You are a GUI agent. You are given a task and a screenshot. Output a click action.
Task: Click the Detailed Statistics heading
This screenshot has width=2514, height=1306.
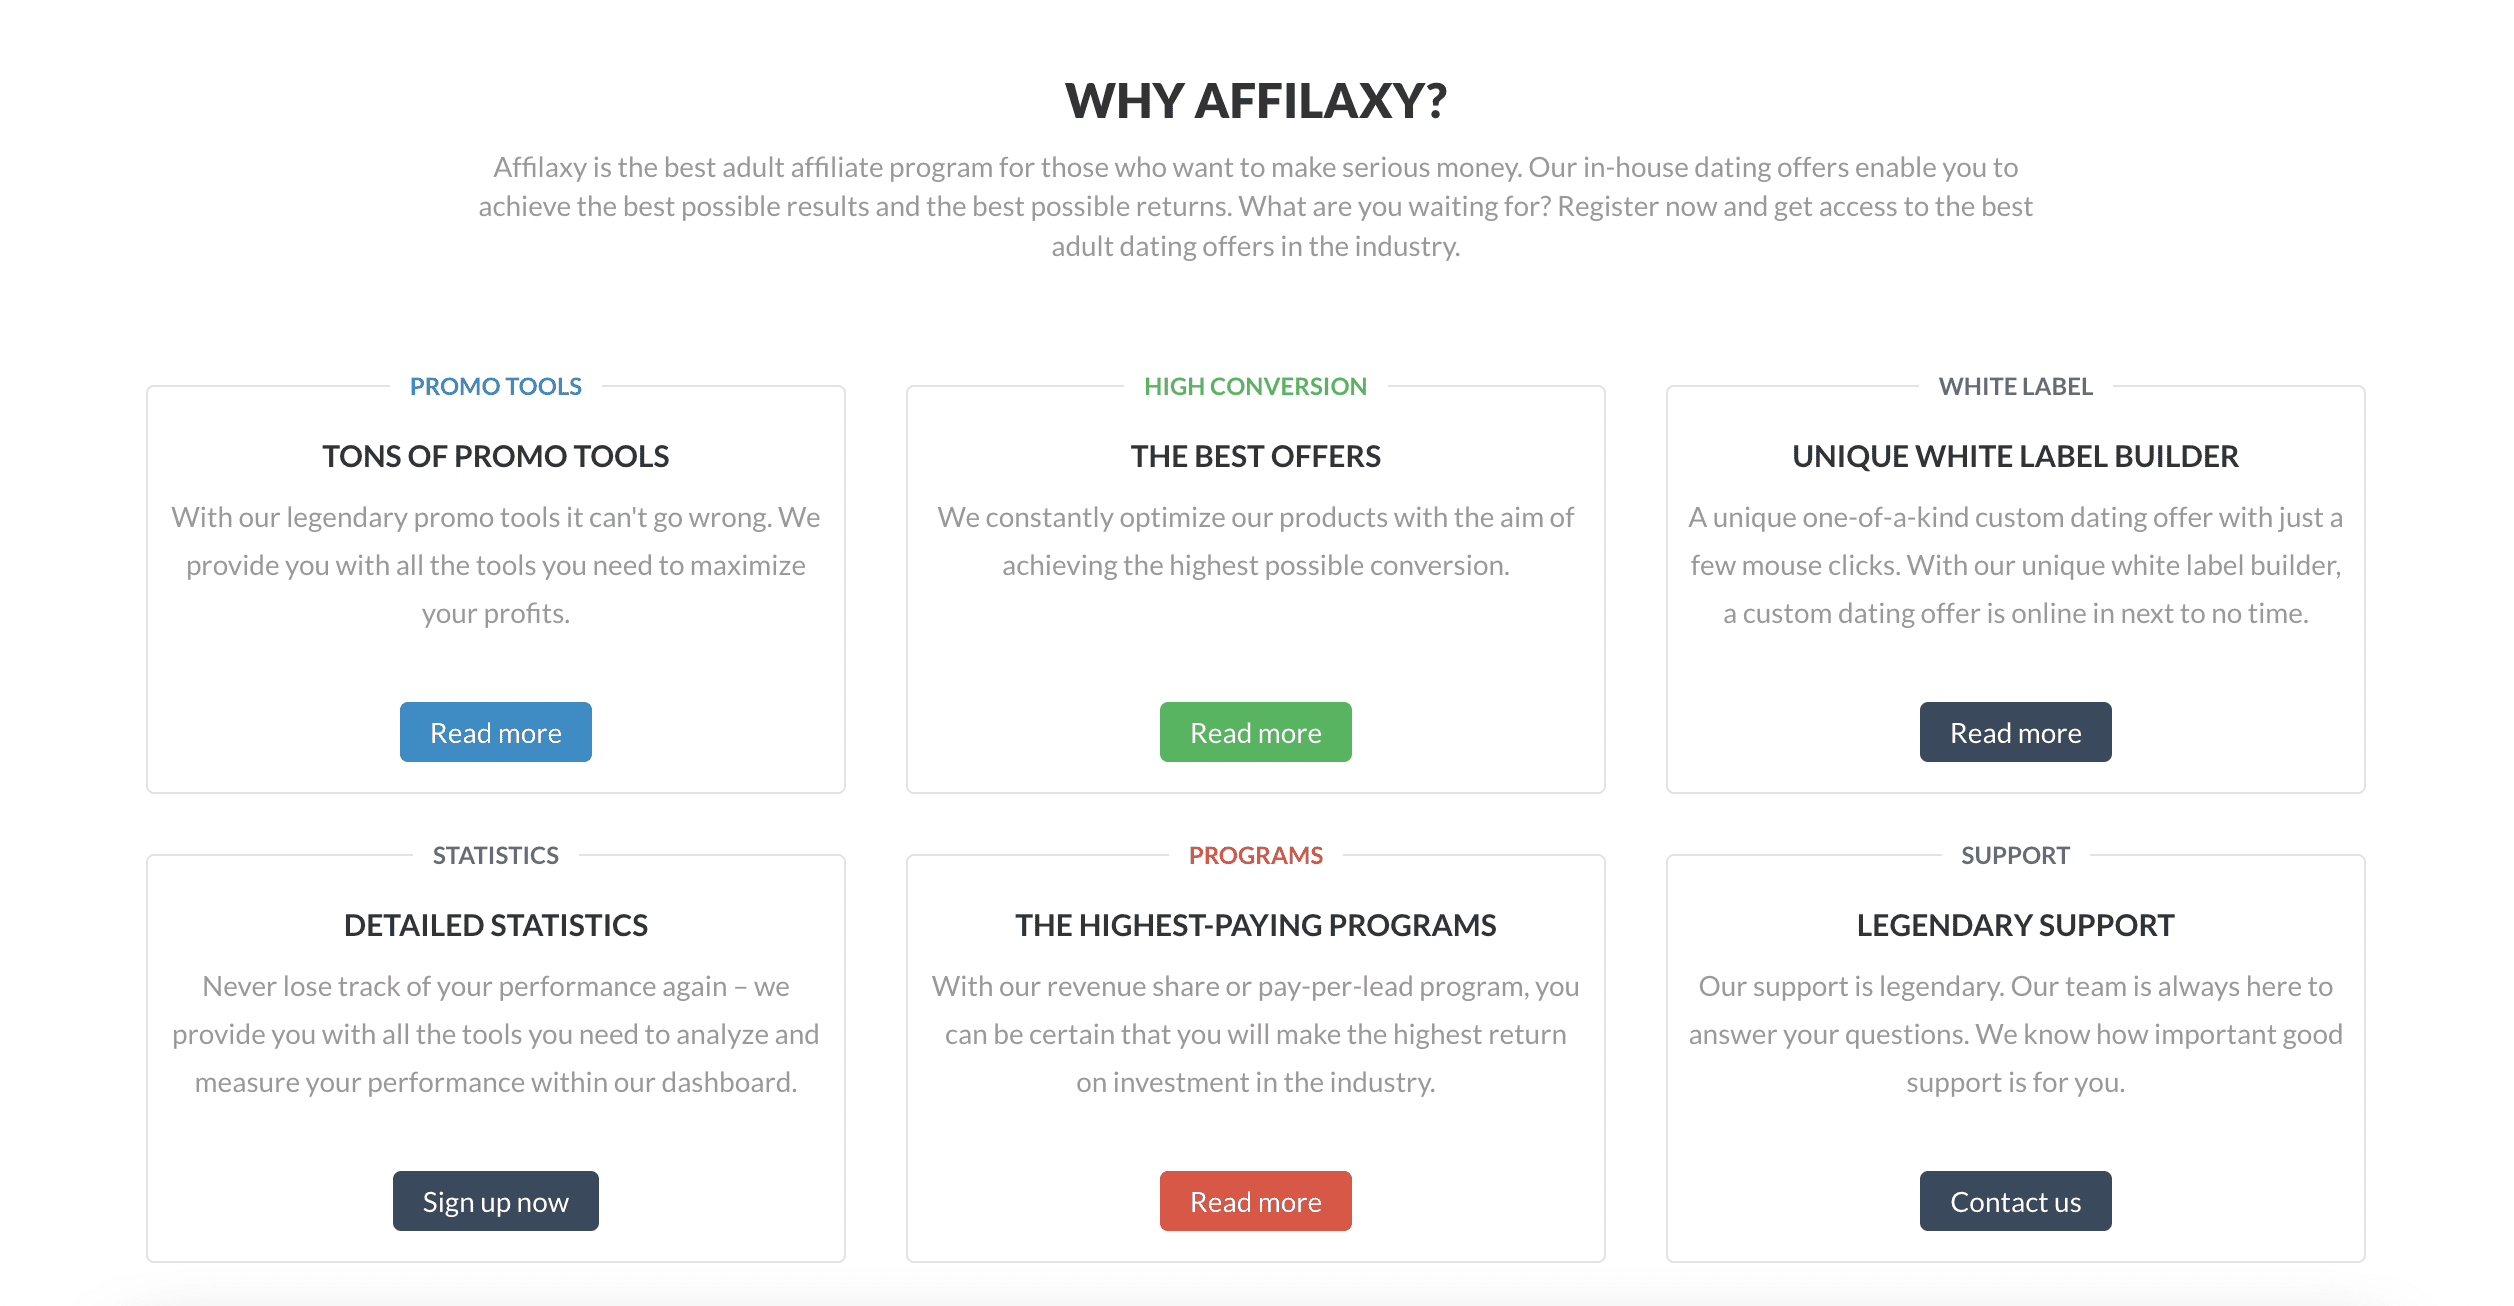[x=495, y=925]
